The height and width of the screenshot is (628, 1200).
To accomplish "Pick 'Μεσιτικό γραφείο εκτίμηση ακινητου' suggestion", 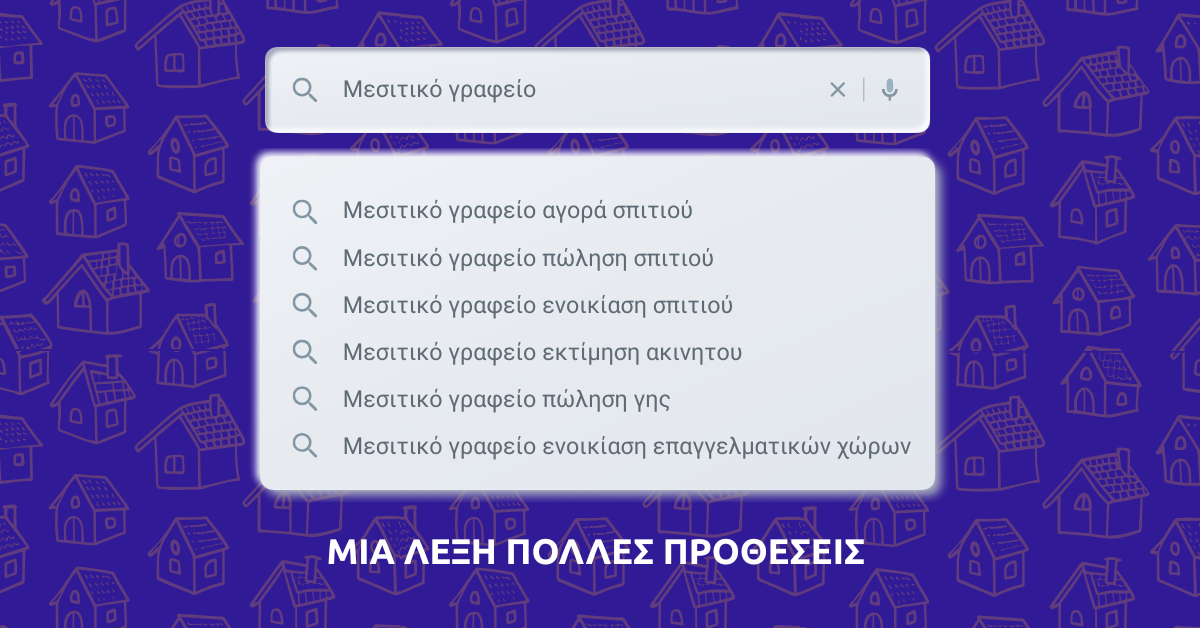I will [x=542, y=352].
